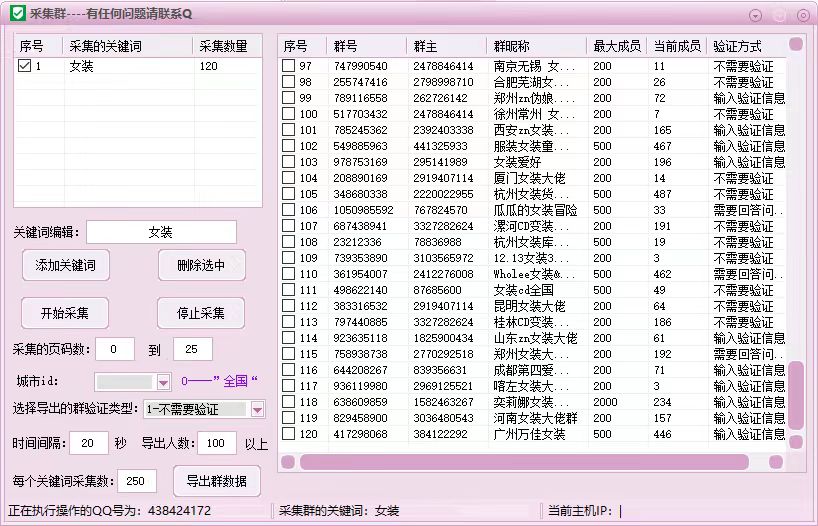Click the vertical scrollbar thumb of group list

coord(796,396)
